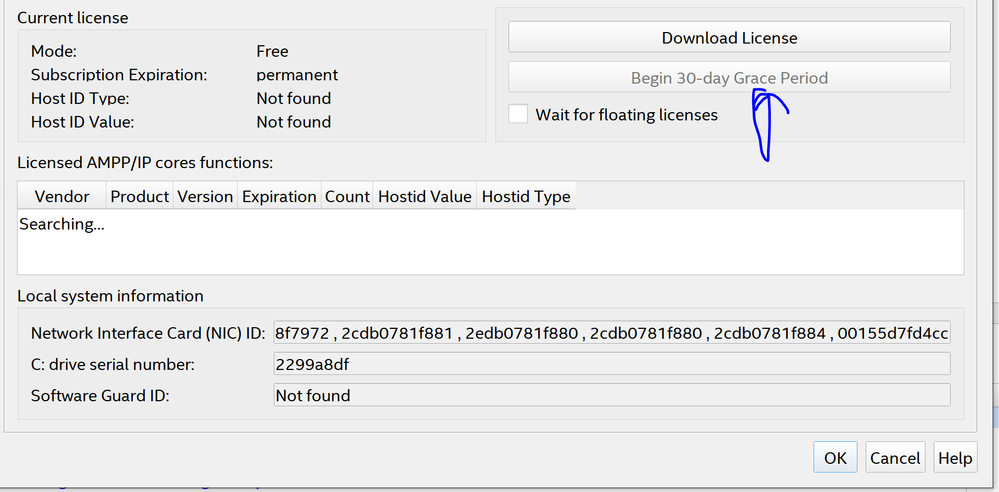Screen dimensions: 999x492
Task: Click the Software Guard ID field
Action: click(611, 396)
